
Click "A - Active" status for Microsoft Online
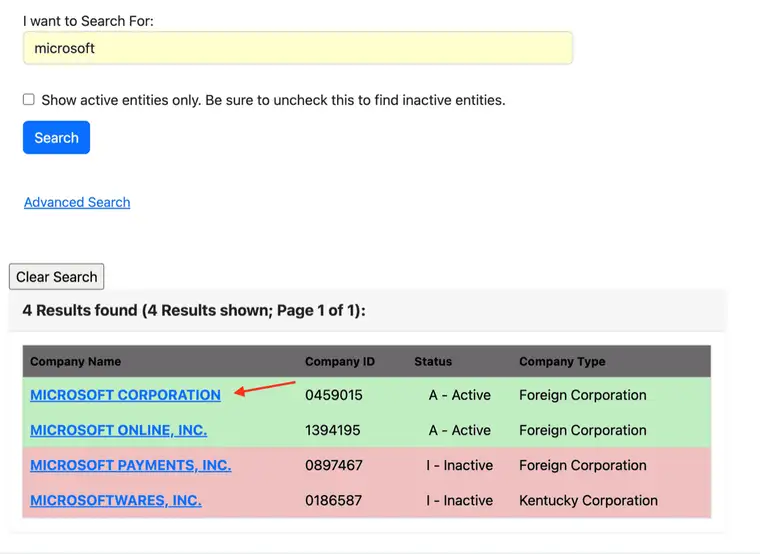point(459,430)
